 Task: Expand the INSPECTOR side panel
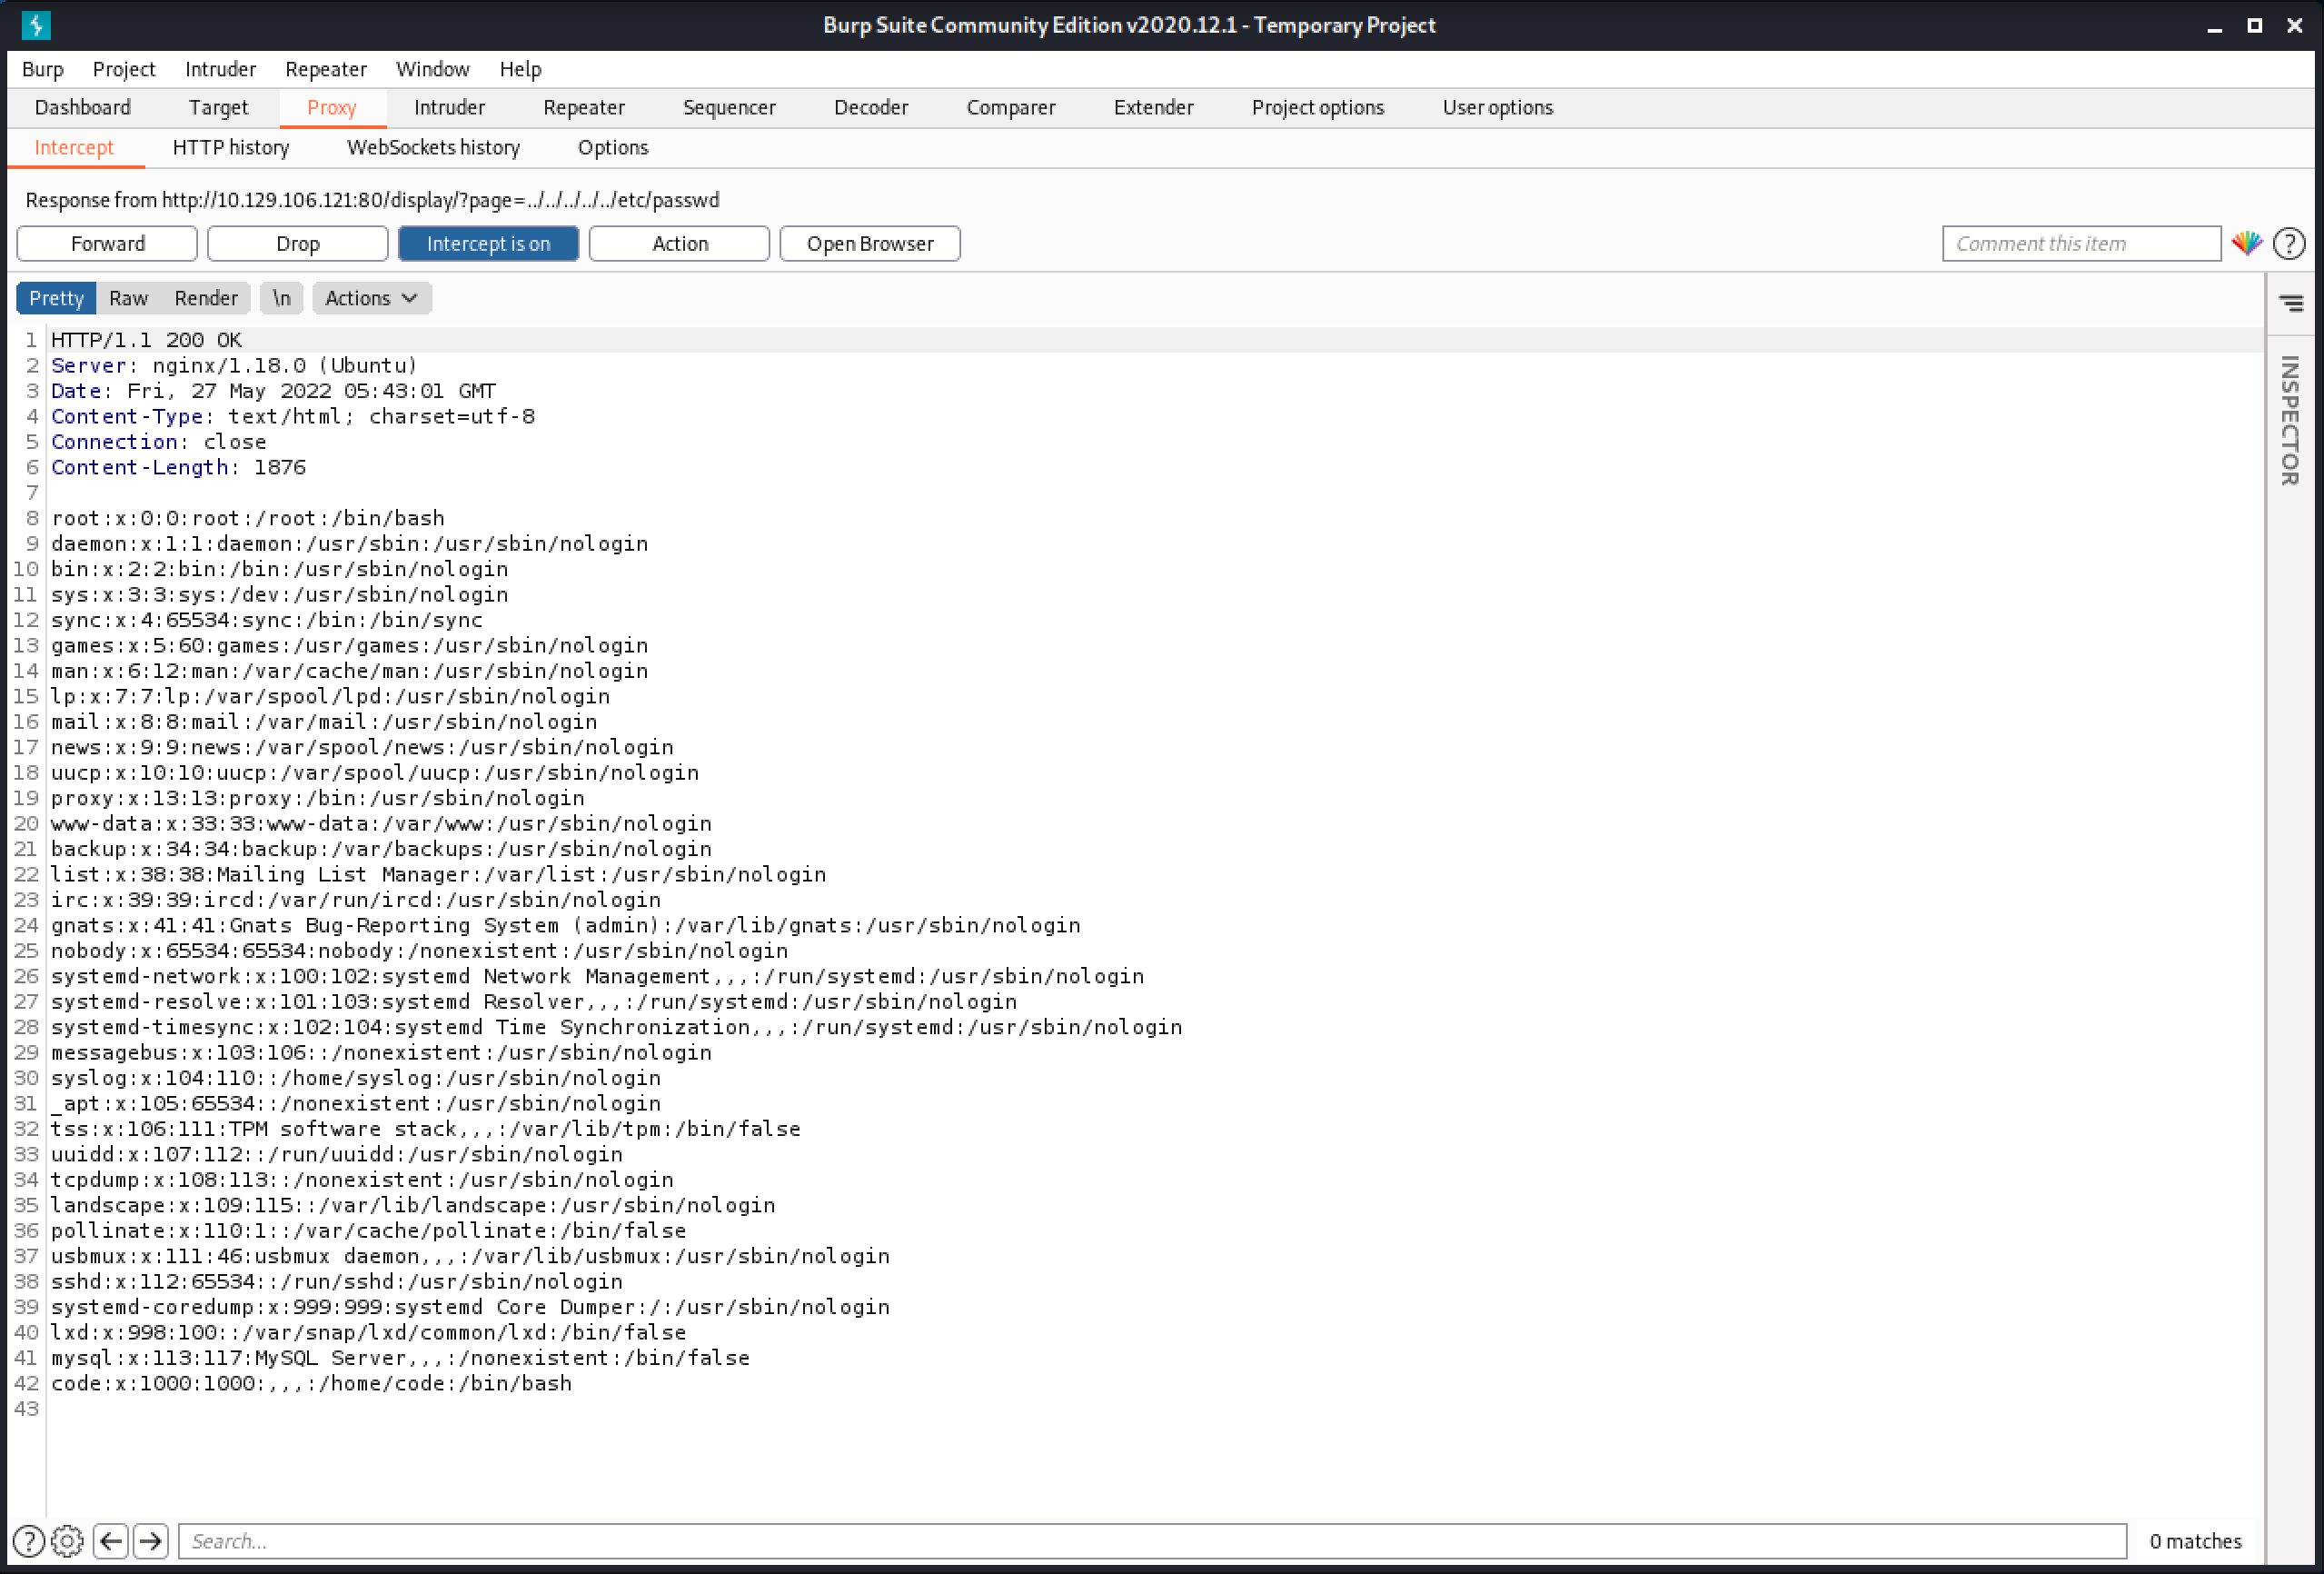pos(2290,420)
